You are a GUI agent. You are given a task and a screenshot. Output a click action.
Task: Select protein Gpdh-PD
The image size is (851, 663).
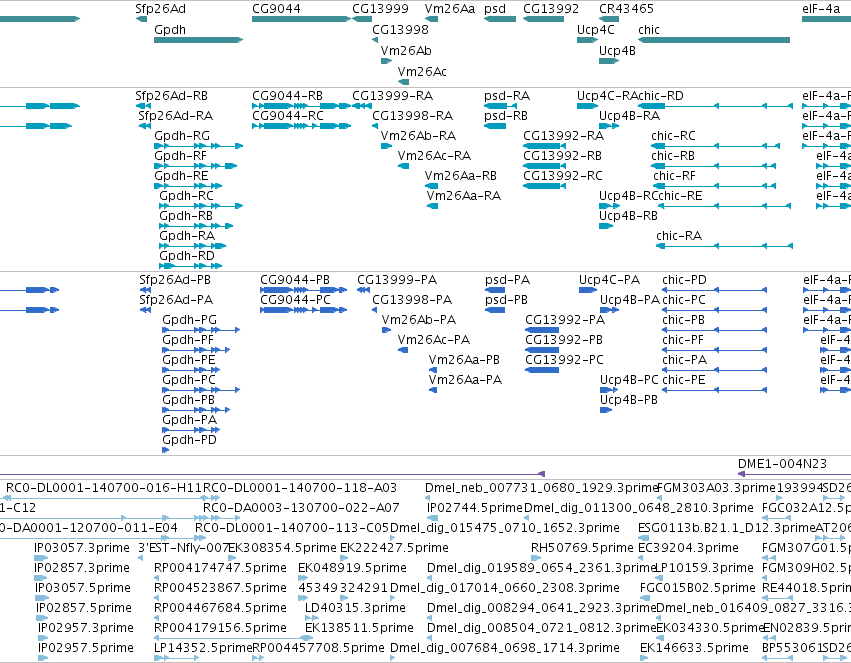[x=189, y=440]
